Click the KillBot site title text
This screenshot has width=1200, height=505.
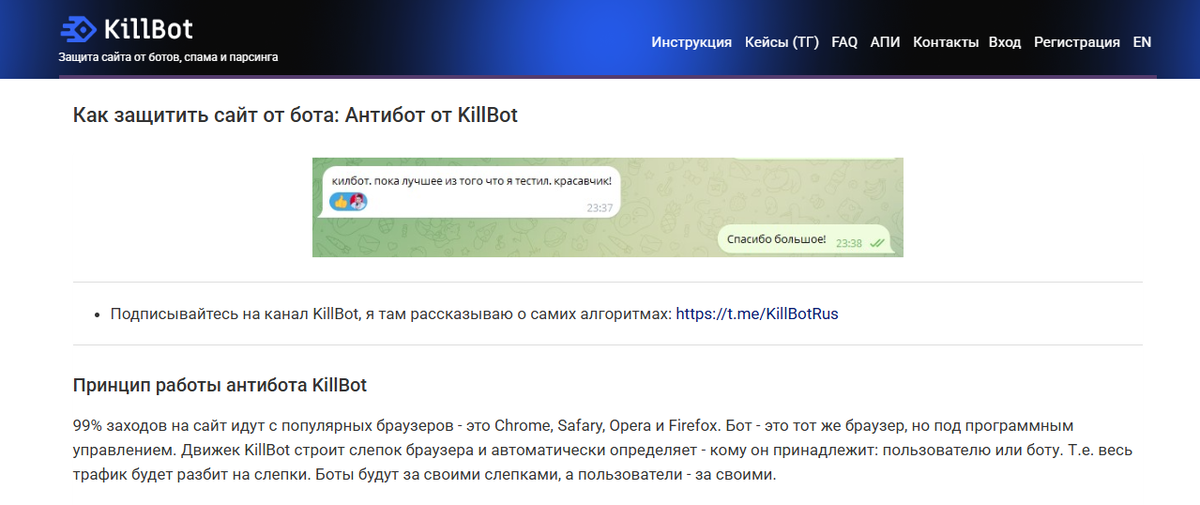click(148, 28)
